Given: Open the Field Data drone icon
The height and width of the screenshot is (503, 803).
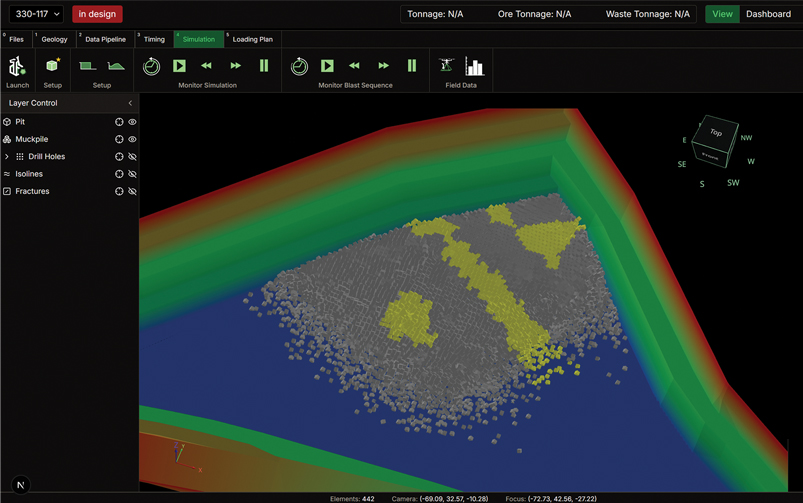Looking at the screenshot, I should (x=446, y=66).
